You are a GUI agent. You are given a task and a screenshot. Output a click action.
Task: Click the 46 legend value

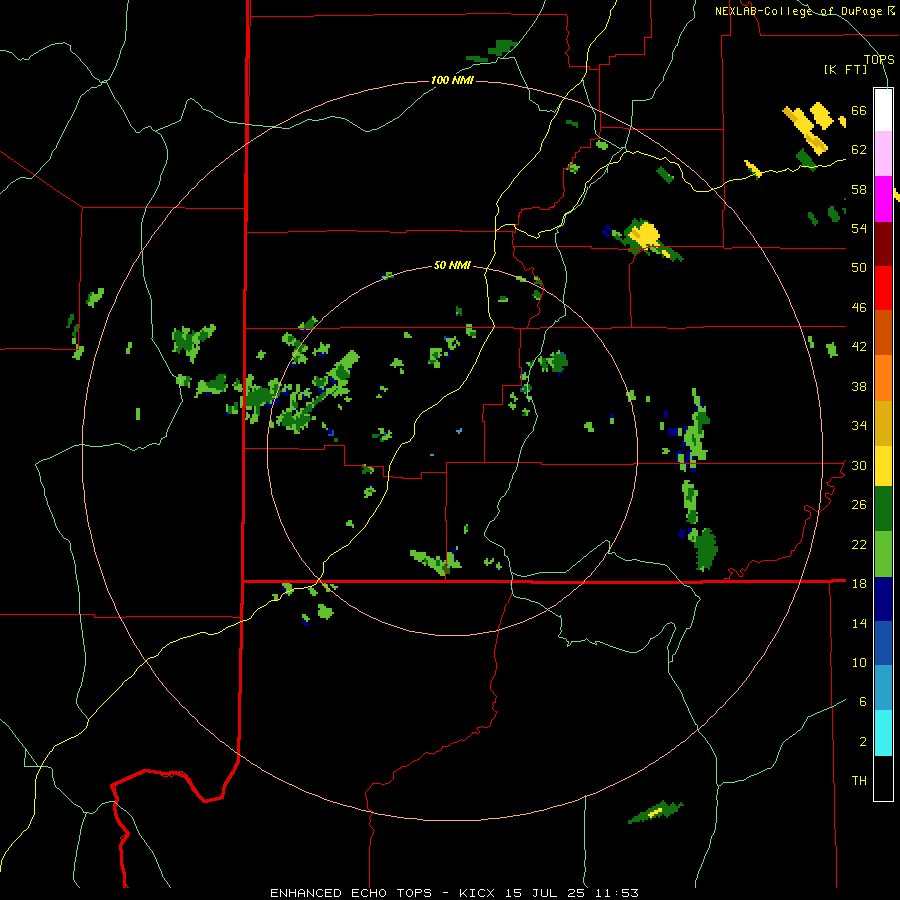pos(859,308)
